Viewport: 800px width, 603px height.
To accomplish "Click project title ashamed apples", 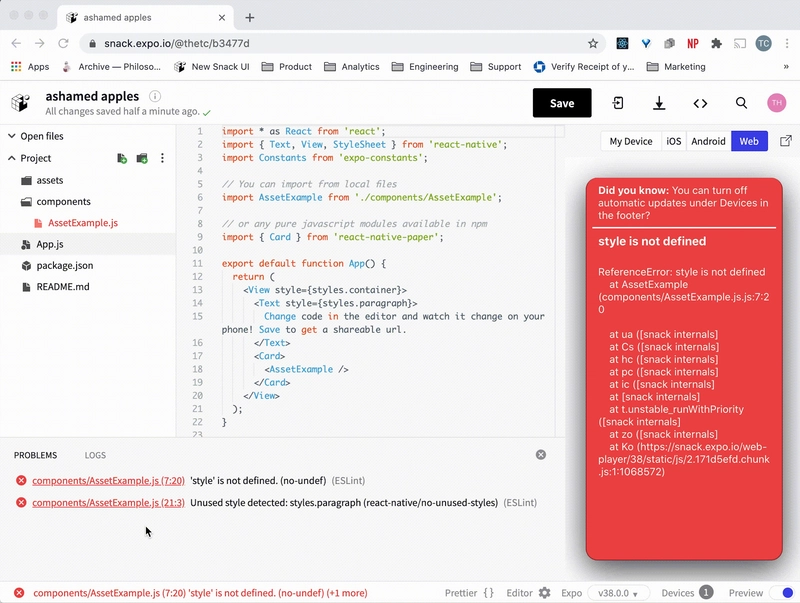I will tap(92, 96).
